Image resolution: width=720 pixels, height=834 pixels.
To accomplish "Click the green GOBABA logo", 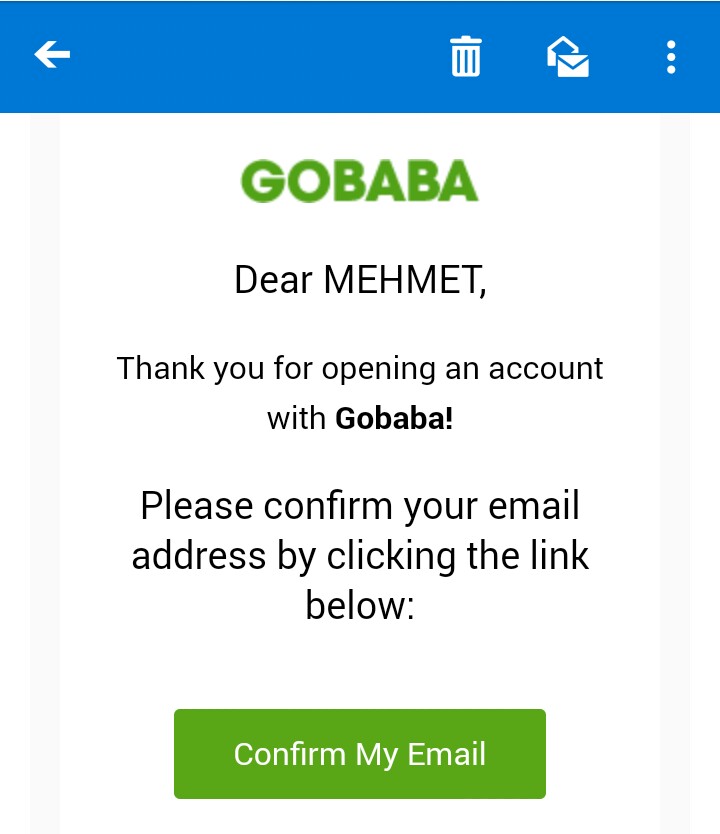I will [359, 181].
